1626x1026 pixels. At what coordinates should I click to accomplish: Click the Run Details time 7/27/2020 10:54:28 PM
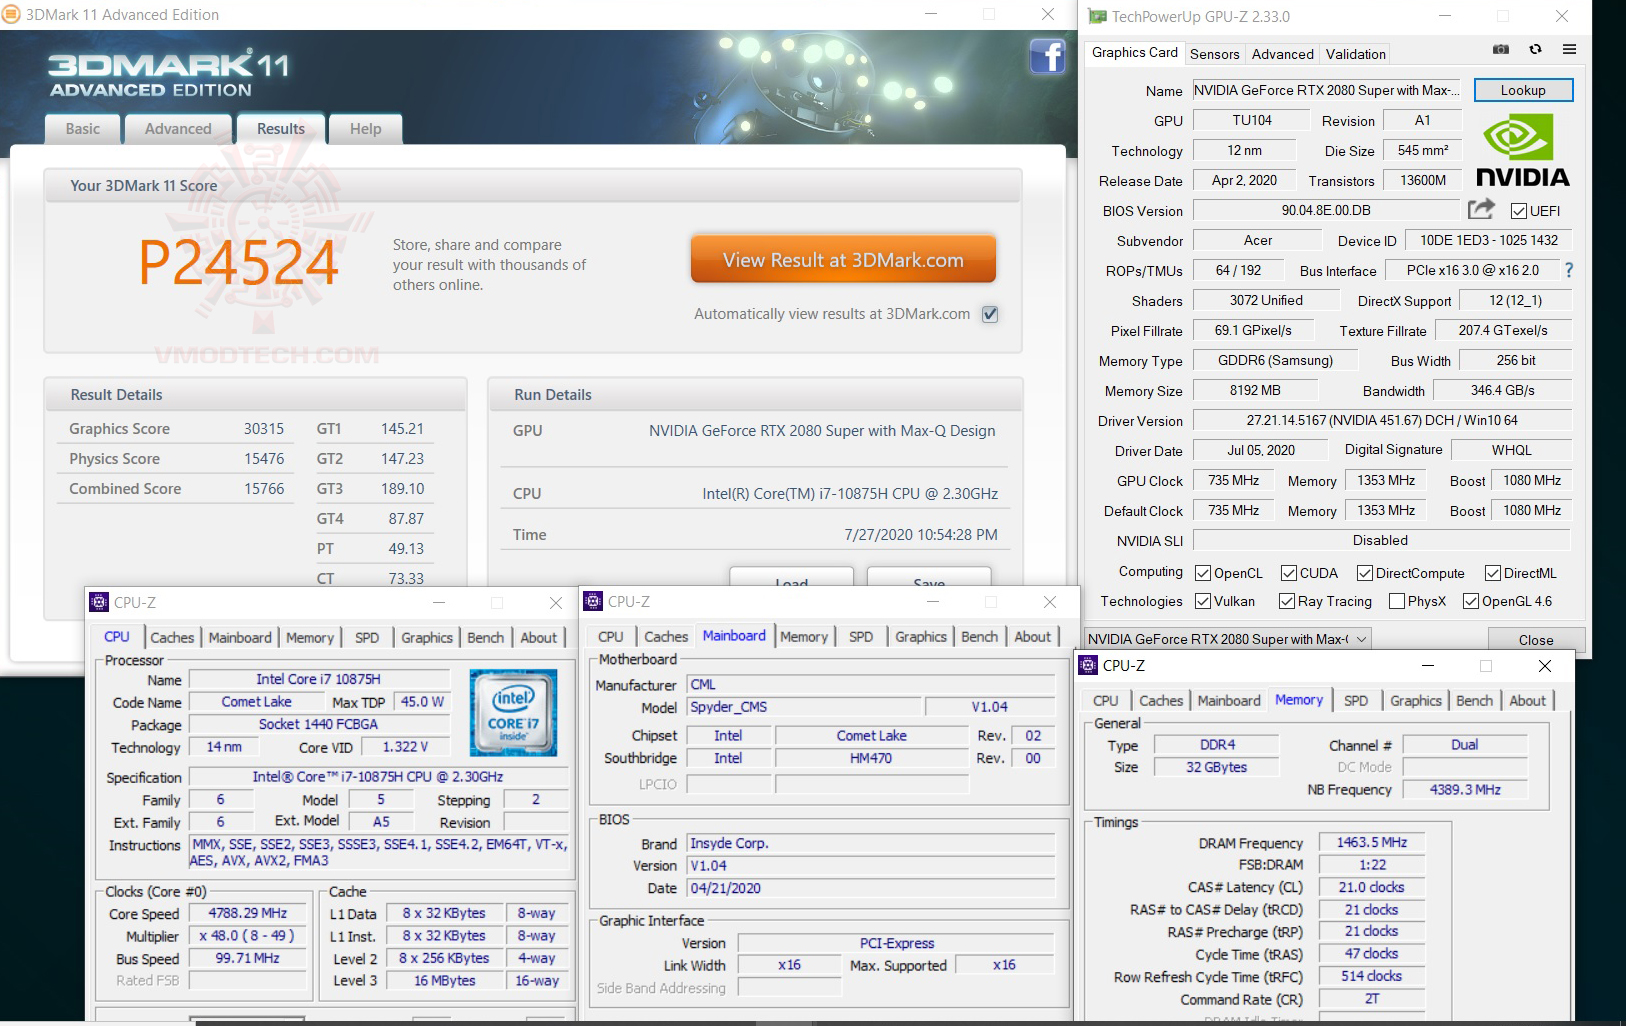point(921,535)
